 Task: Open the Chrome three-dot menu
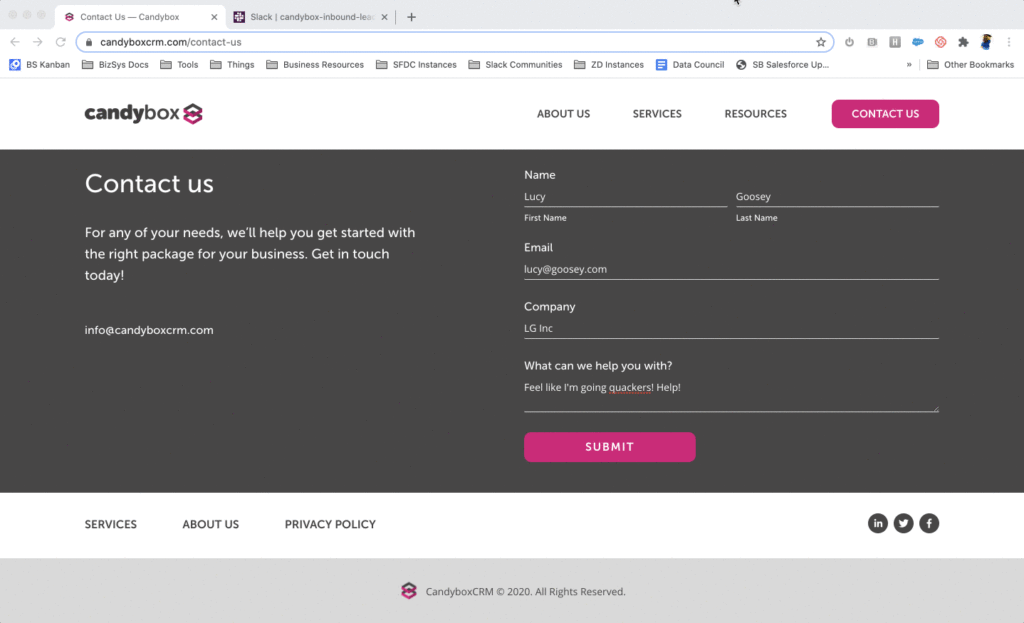(1009, 42)
